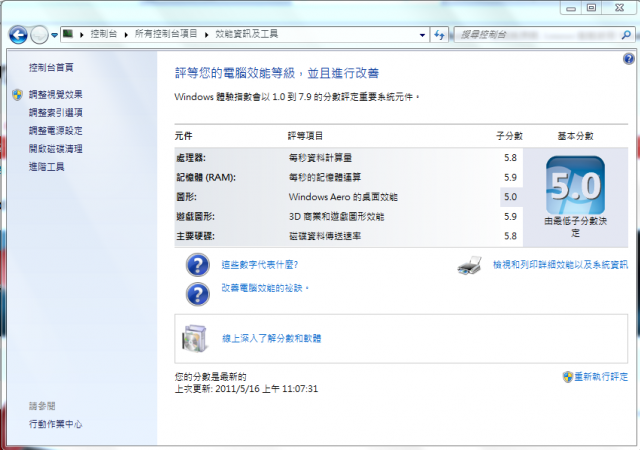Open 調整索引選項 link
The height and width of the screenshot is (450, 640).
56,112
